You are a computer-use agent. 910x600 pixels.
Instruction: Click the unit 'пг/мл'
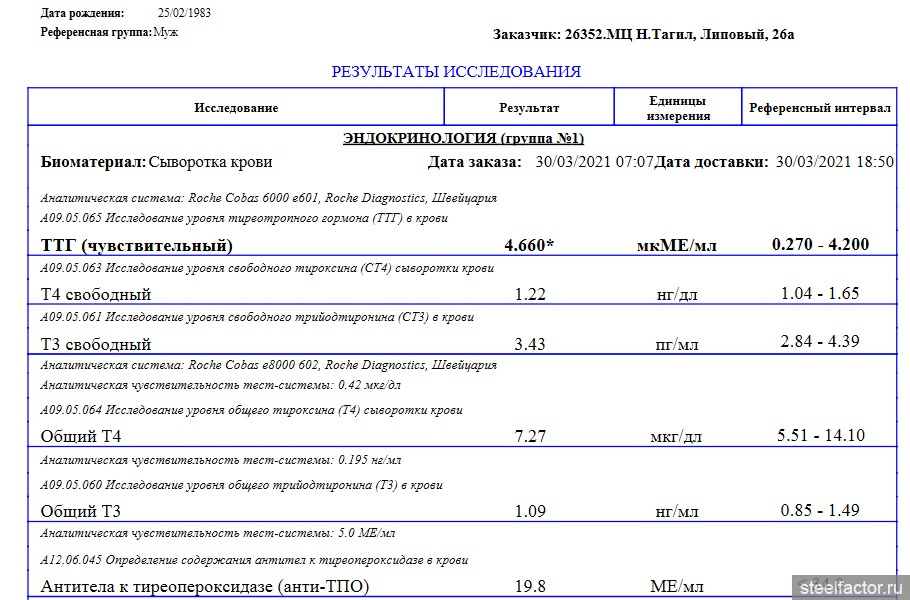click(677, 345)
